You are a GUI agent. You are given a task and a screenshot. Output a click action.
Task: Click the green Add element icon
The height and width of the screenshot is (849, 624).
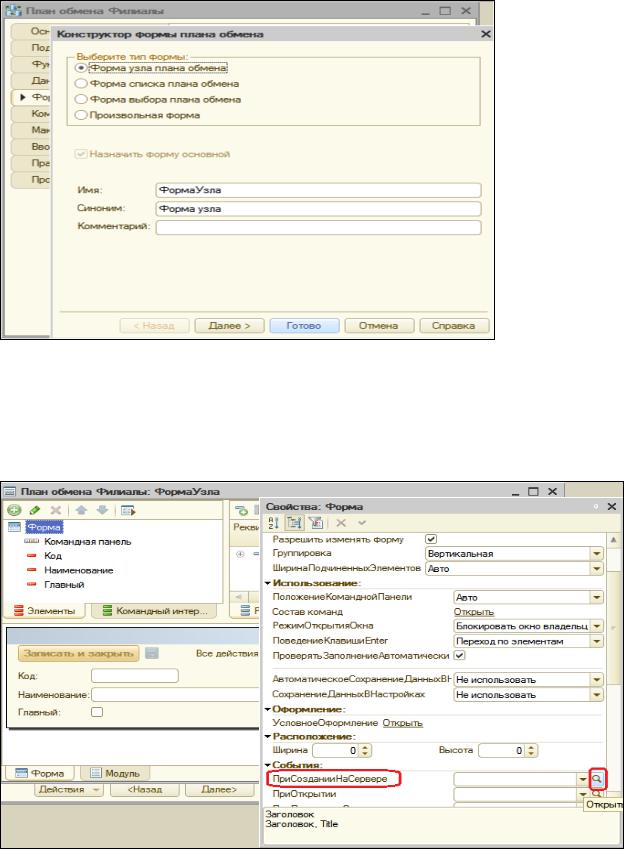[x=15, y=510]
